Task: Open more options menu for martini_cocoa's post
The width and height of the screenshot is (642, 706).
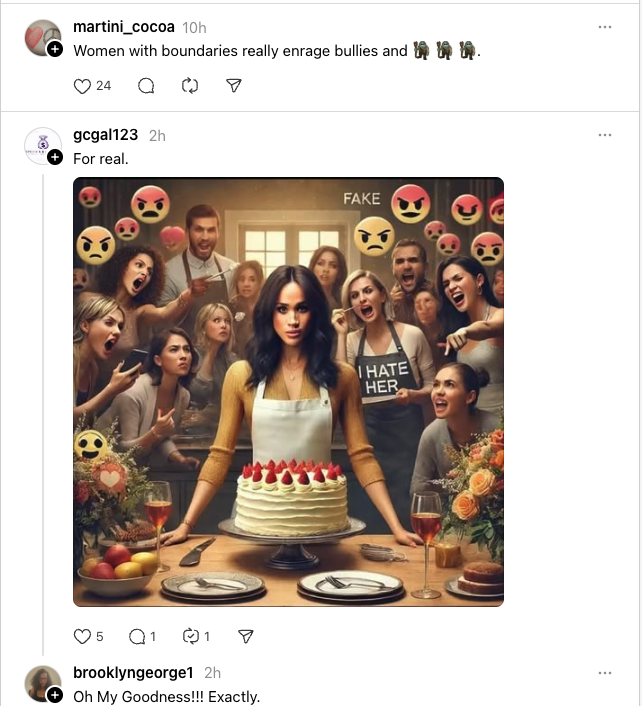Action: point(604,27)
